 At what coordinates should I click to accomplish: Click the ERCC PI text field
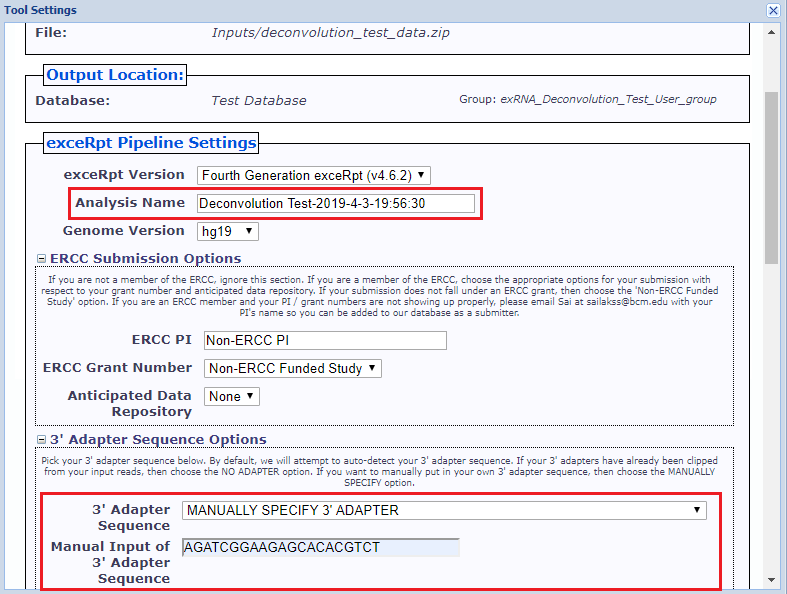pyautogui.click(x=325, y=340)
